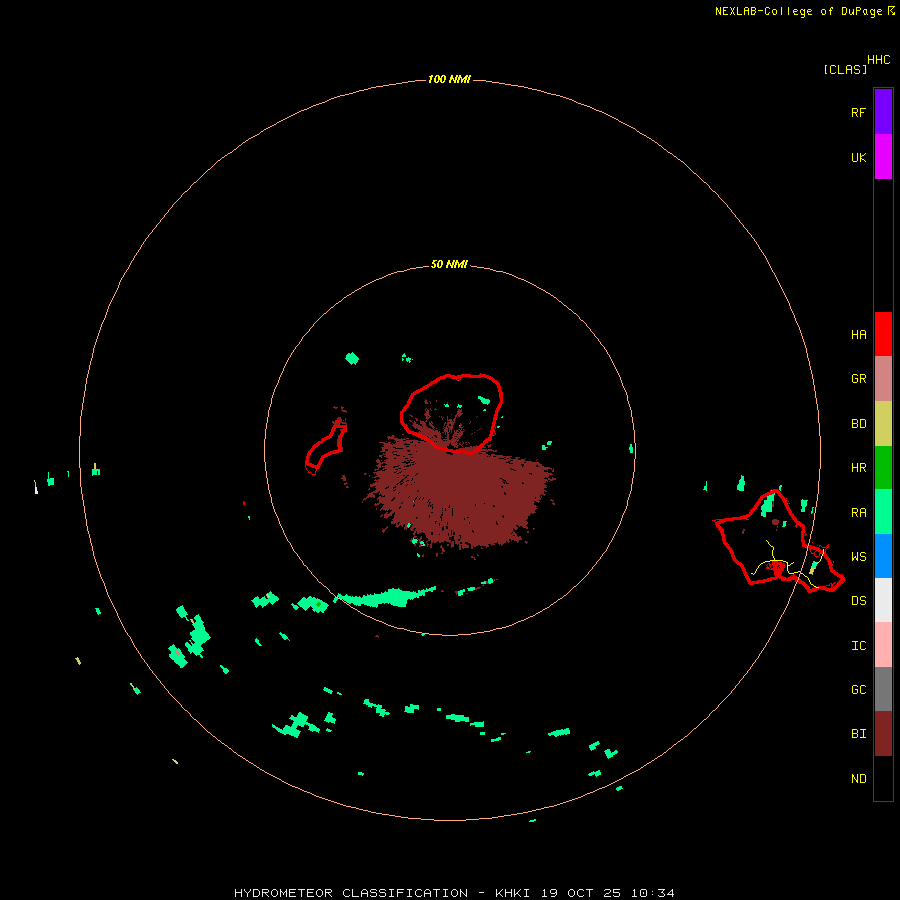The width and height of the screenshot is (900, 900).
Task: Click the 'HR' legend label
Action: [859, 468]
